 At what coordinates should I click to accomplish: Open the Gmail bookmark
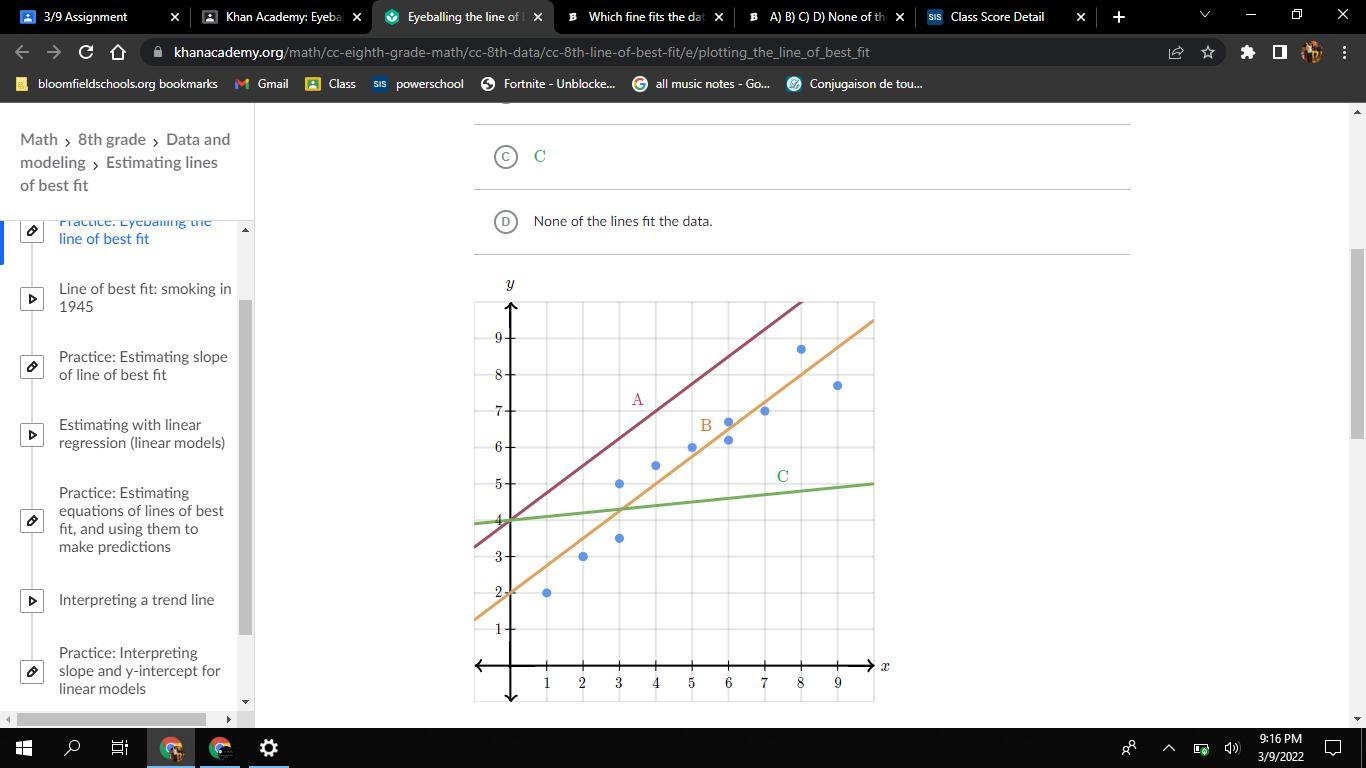pyautogui.click(x=261, y=84)
